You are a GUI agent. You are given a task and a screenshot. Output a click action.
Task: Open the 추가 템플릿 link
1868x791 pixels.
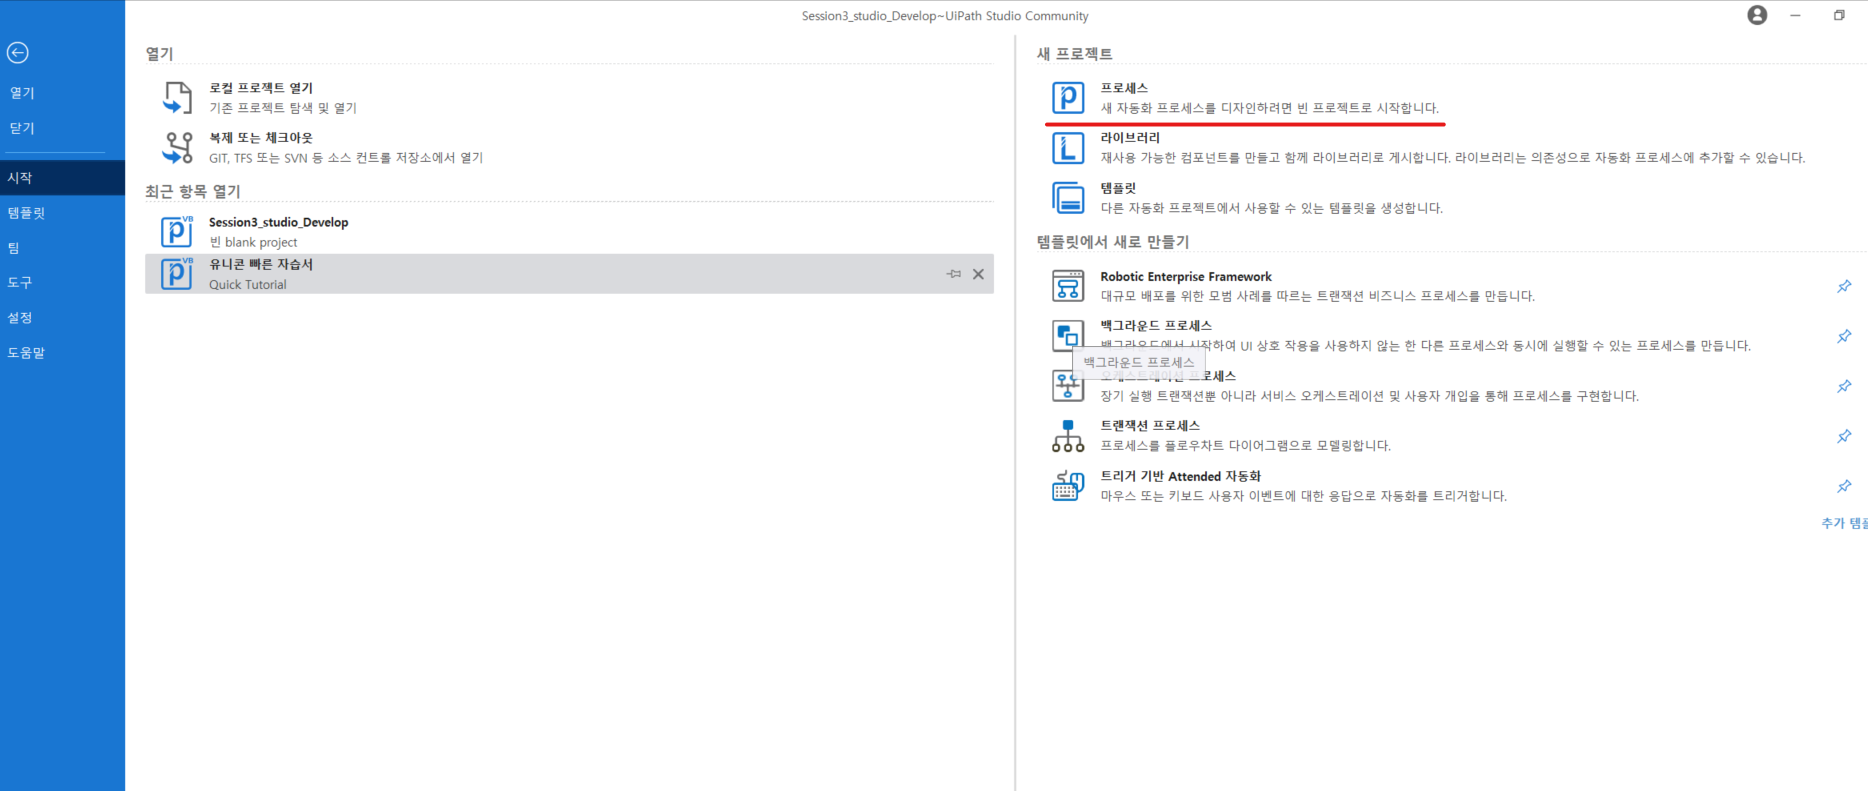1844,523
